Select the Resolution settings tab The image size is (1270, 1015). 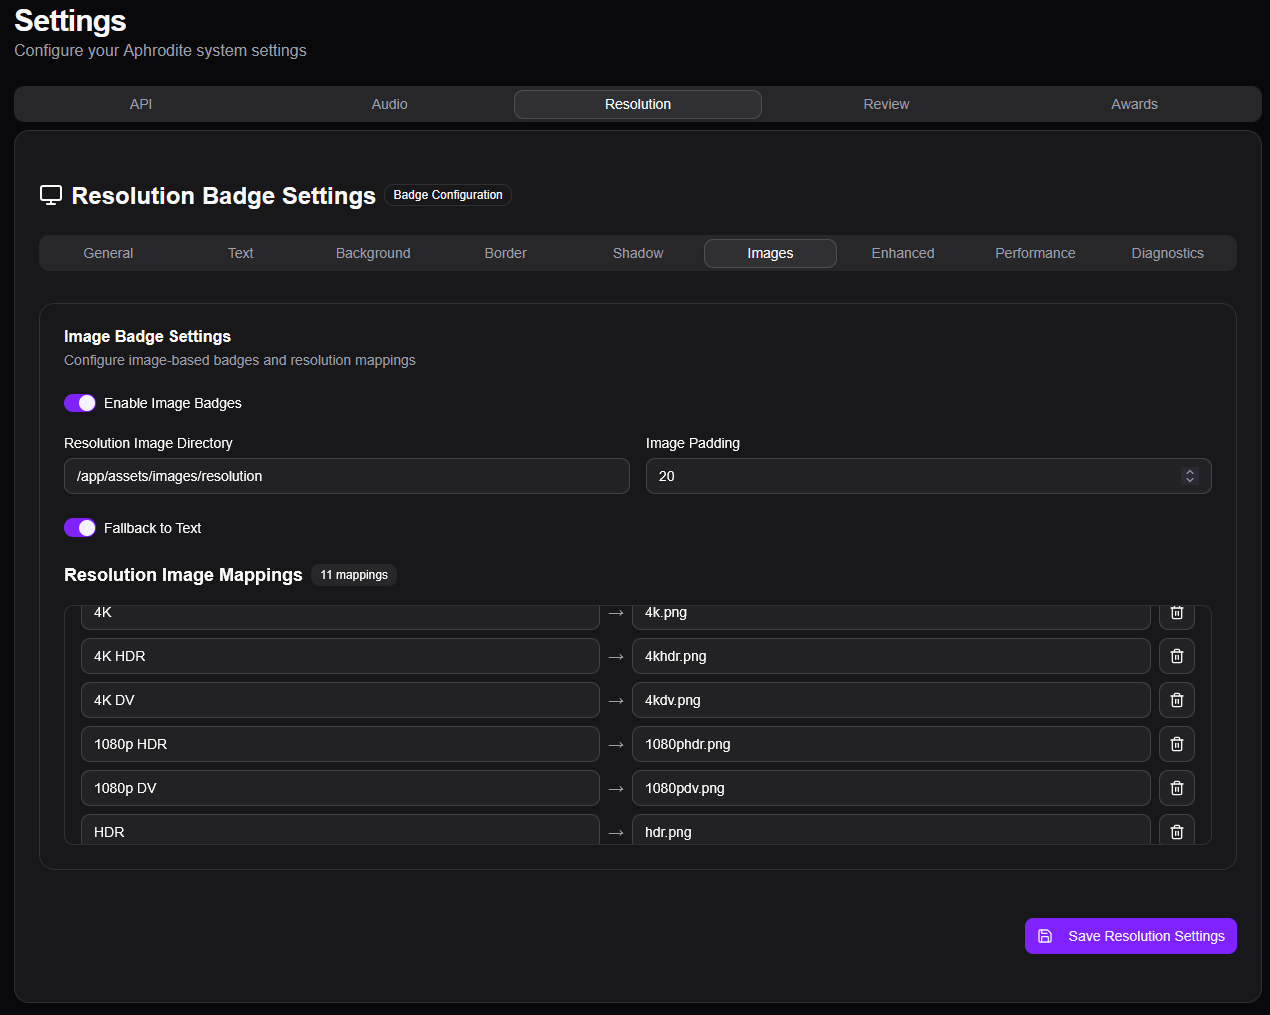coord(638,104)
